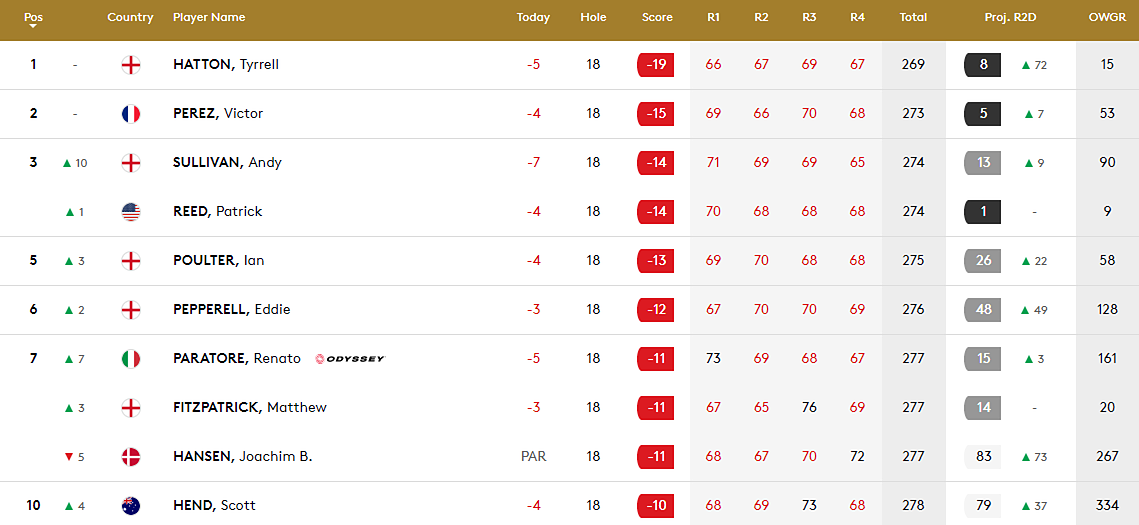Click the Odyssey sponsor logo

(349, 359)
